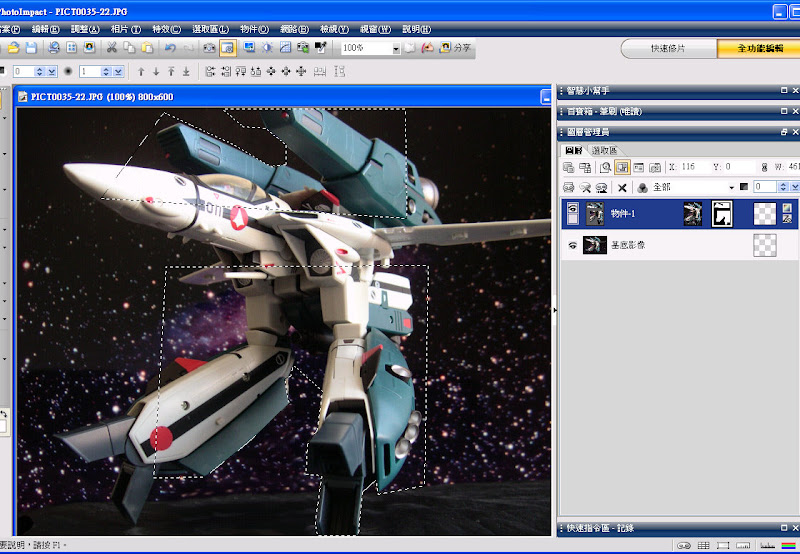The height and width of the screenshot is (554, 800).
Task: Open the 說明(H) menu
Action: (416, 30)
